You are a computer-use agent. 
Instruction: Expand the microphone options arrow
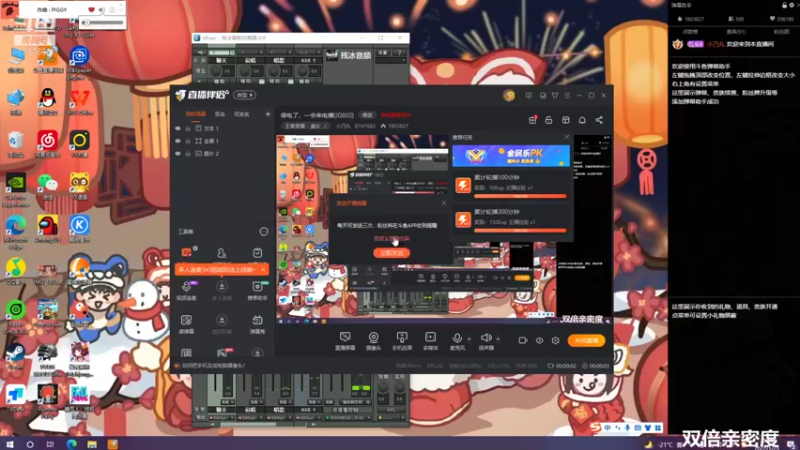point(469,339)
